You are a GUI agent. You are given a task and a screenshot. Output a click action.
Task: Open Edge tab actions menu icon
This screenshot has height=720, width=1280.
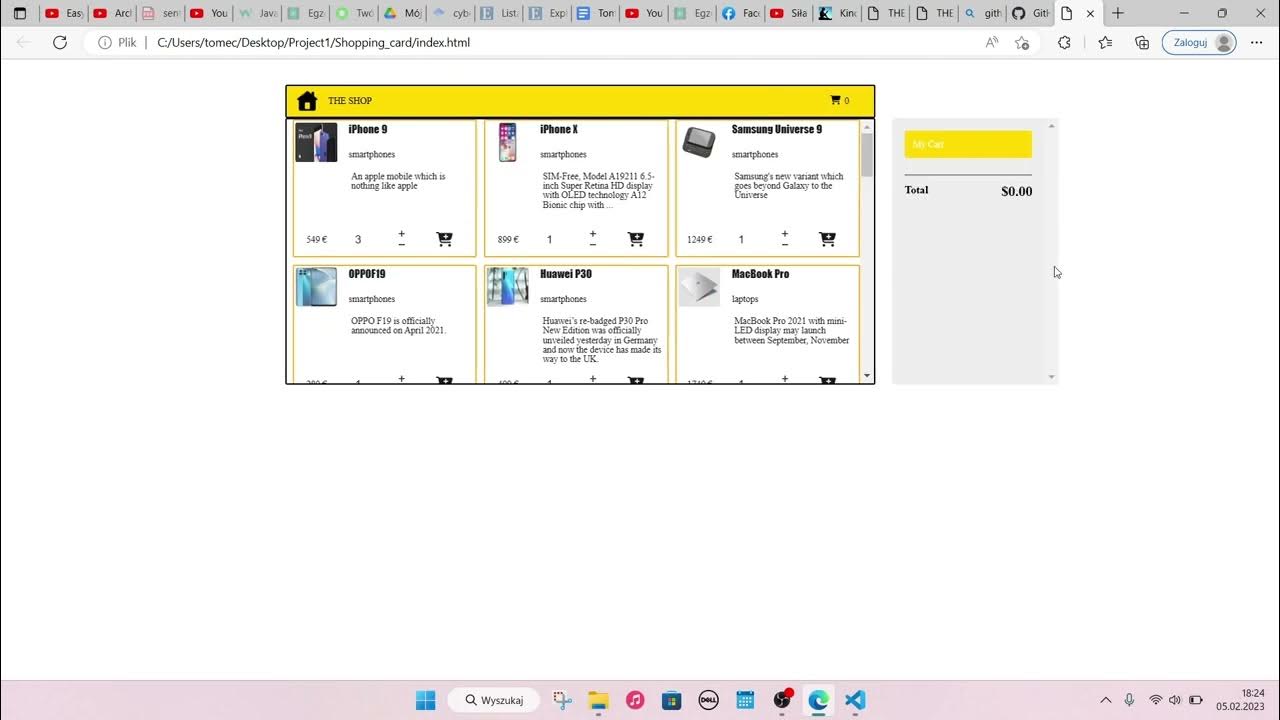pos(19,13)
